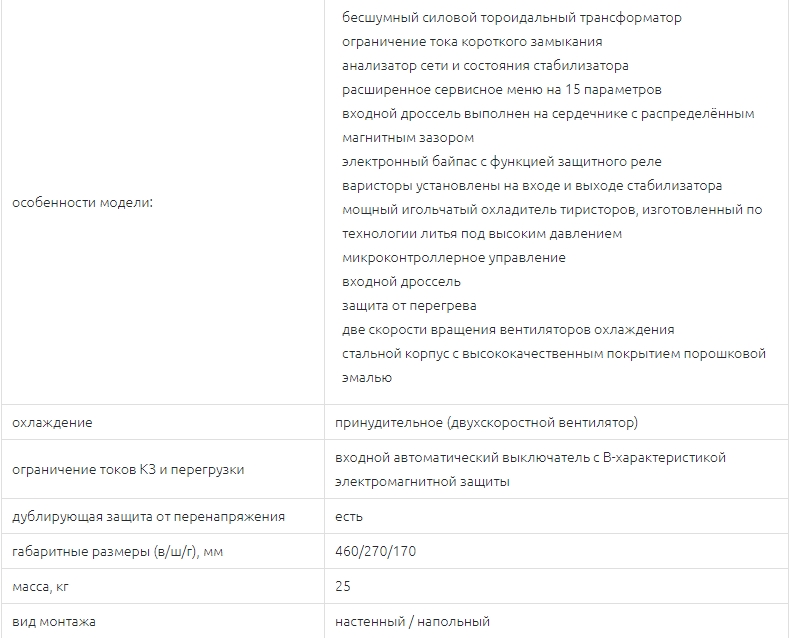The image size is (793, 638).
Task: Click the dimensions value '460/270/170'
Action: pyautogui.click(x=376, y=551)
